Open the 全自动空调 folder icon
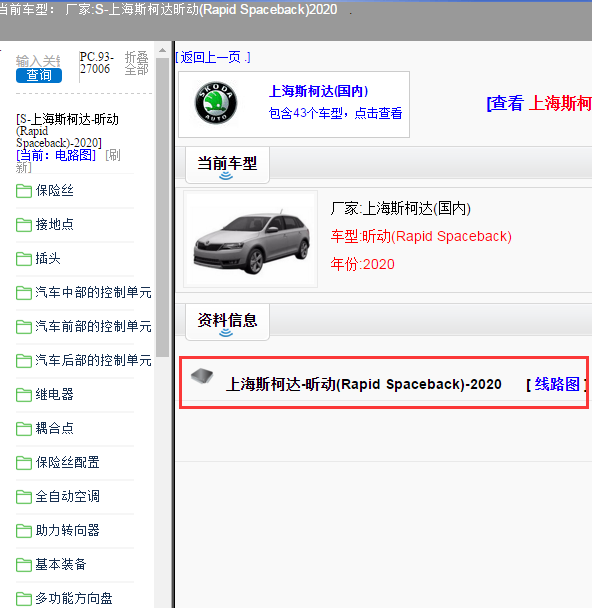The image size is (592, 608). click(x=24, y=497)
